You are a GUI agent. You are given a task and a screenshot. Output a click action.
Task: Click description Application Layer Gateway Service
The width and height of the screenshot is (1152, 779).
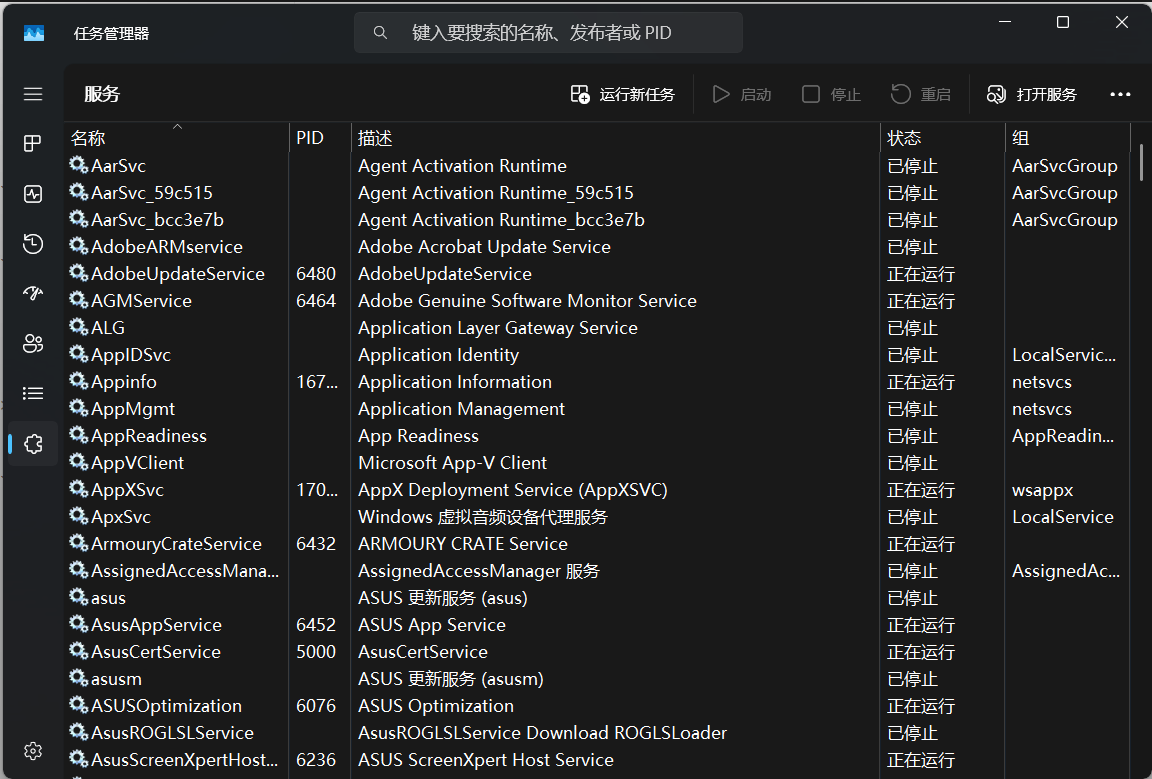coord(497,327)
